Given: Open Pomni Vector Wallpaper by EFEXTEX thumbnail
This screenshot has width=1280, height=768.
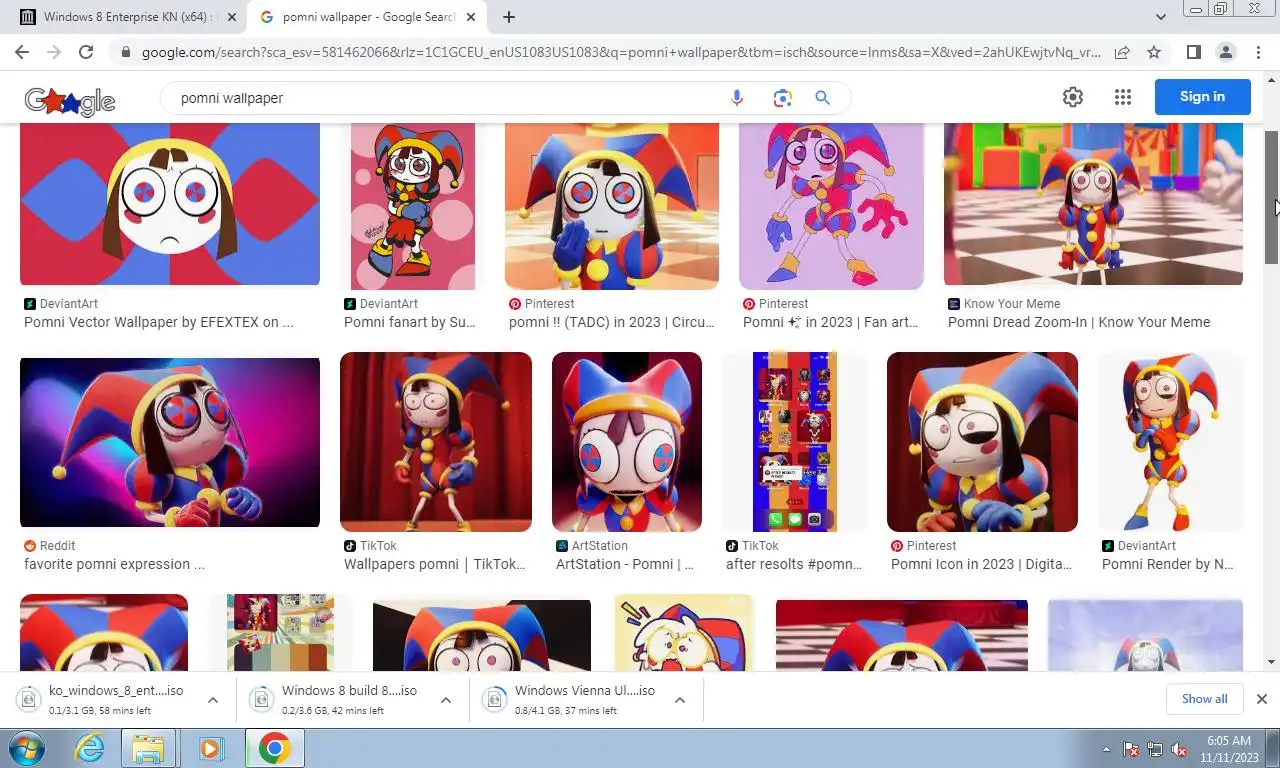Looking at the screenshot, I should tap(170, 204).
